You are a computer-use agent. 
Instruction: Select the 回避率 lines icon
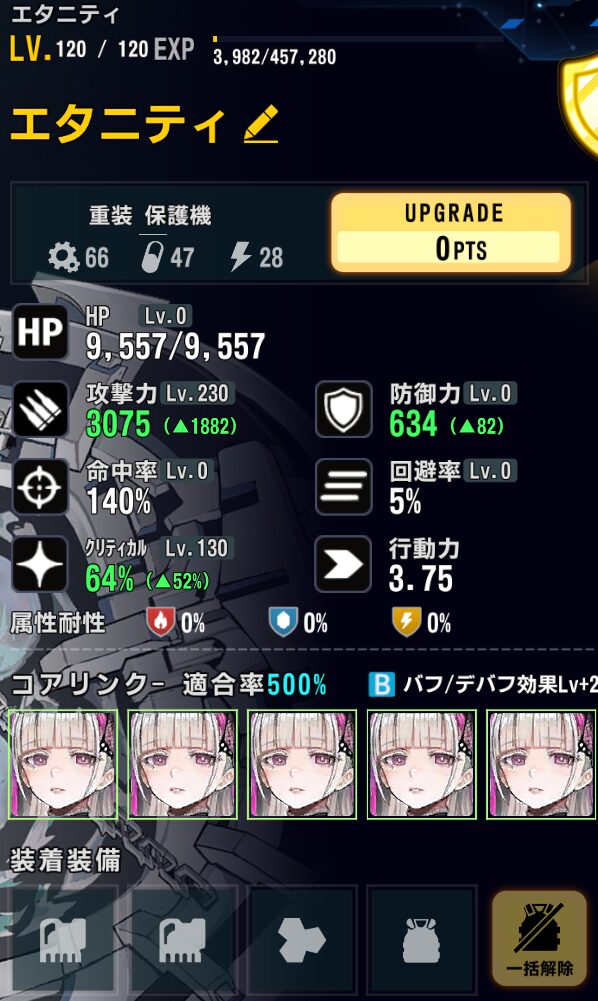(x=344, y=486)
